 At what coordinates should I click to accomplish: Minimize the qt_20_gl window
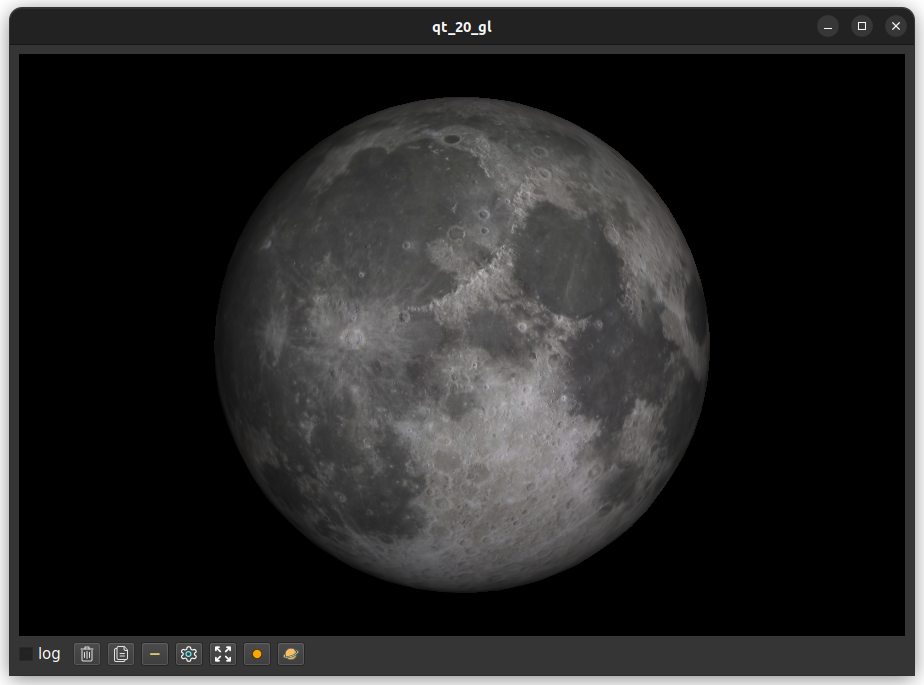pyautogui.click(x=827, y=27)
